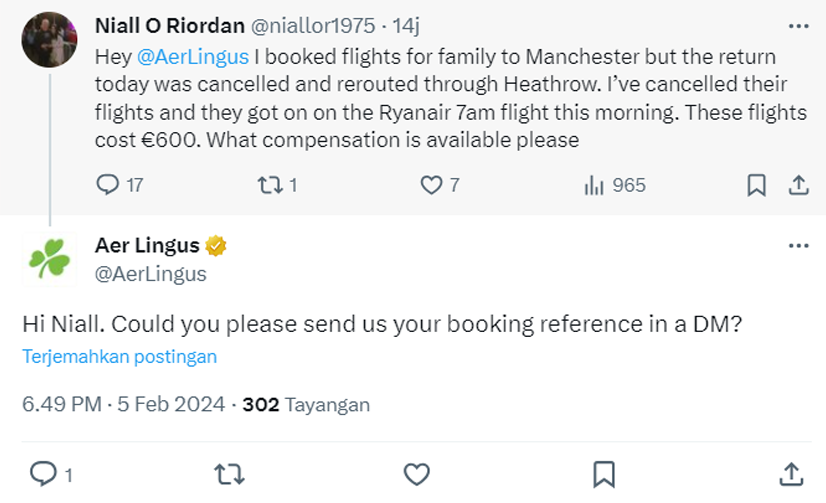Share Niall O Riordan's tweet

799,185
